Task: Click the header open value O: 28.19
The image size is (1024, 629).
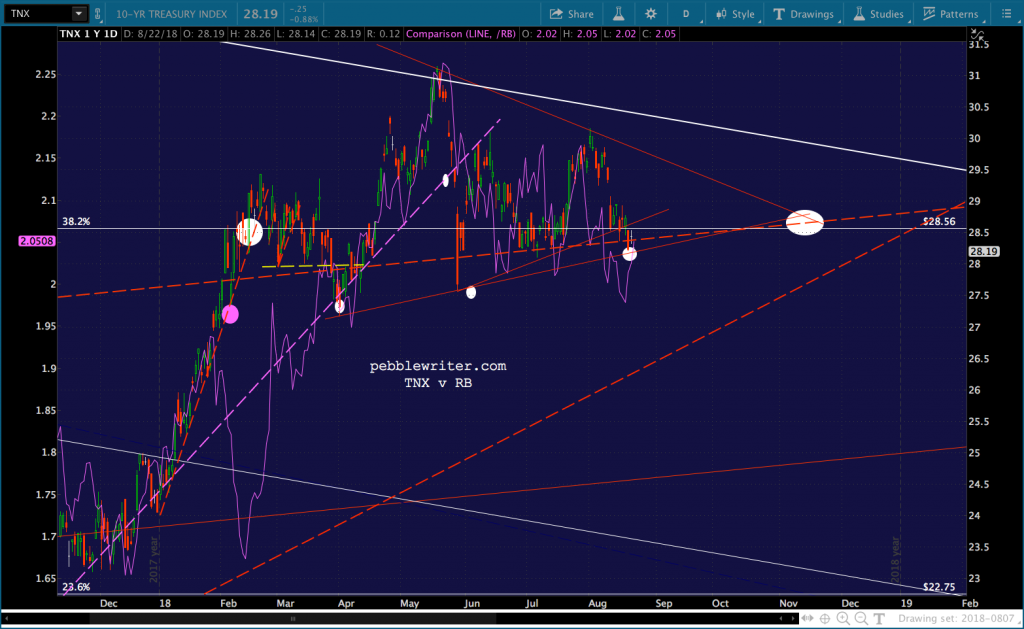Action: (203, 33)
